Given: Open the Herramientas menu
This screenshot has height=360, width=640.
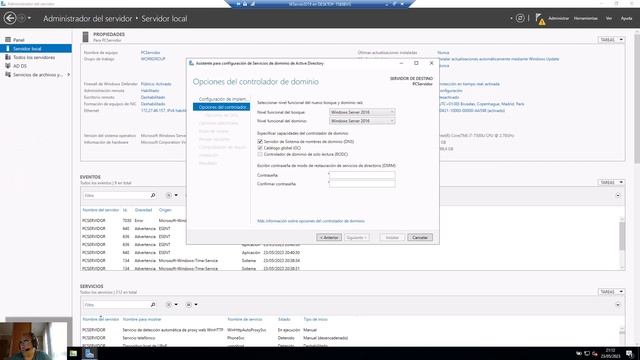Looking at the screenshot, I should (585, 18).
